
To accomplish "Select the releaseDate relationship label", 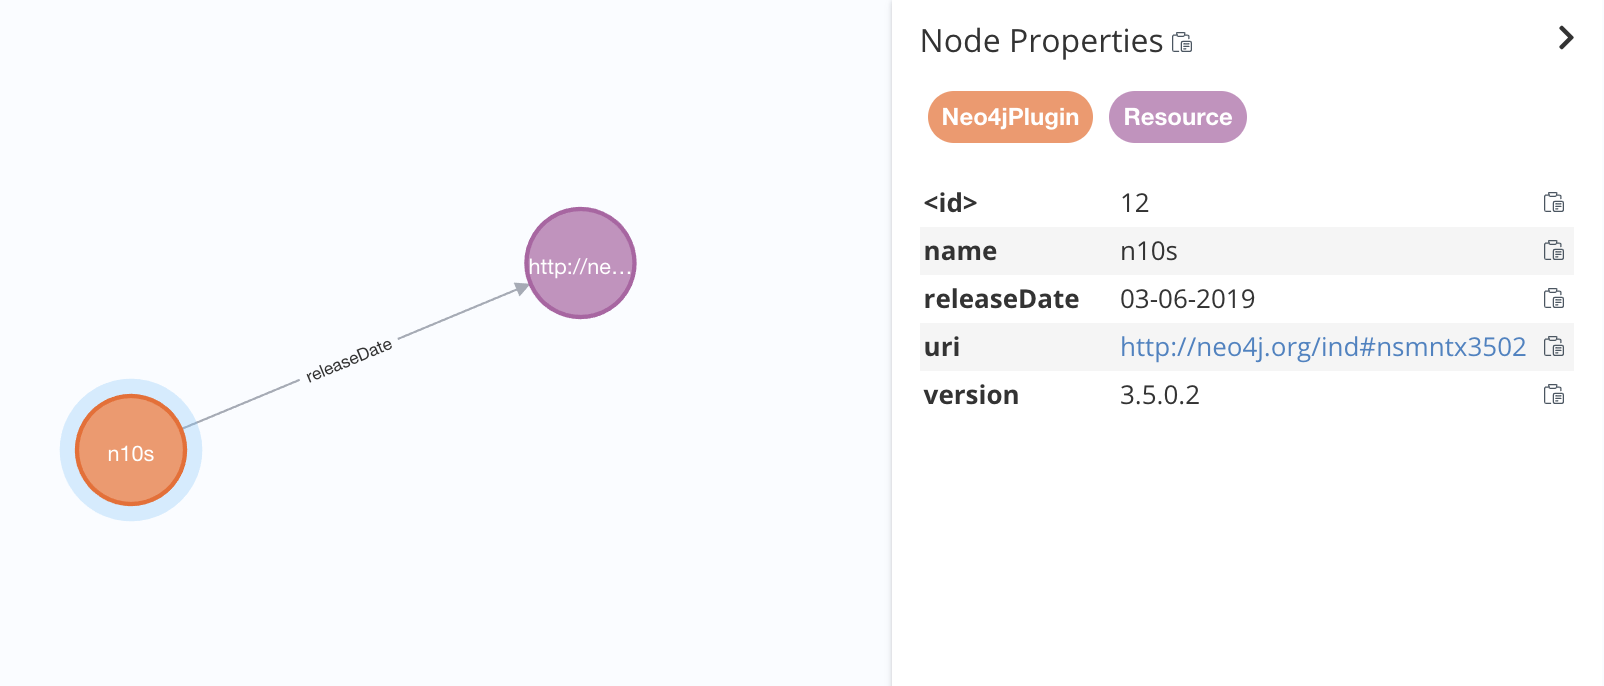I will [x=349, y=360].
